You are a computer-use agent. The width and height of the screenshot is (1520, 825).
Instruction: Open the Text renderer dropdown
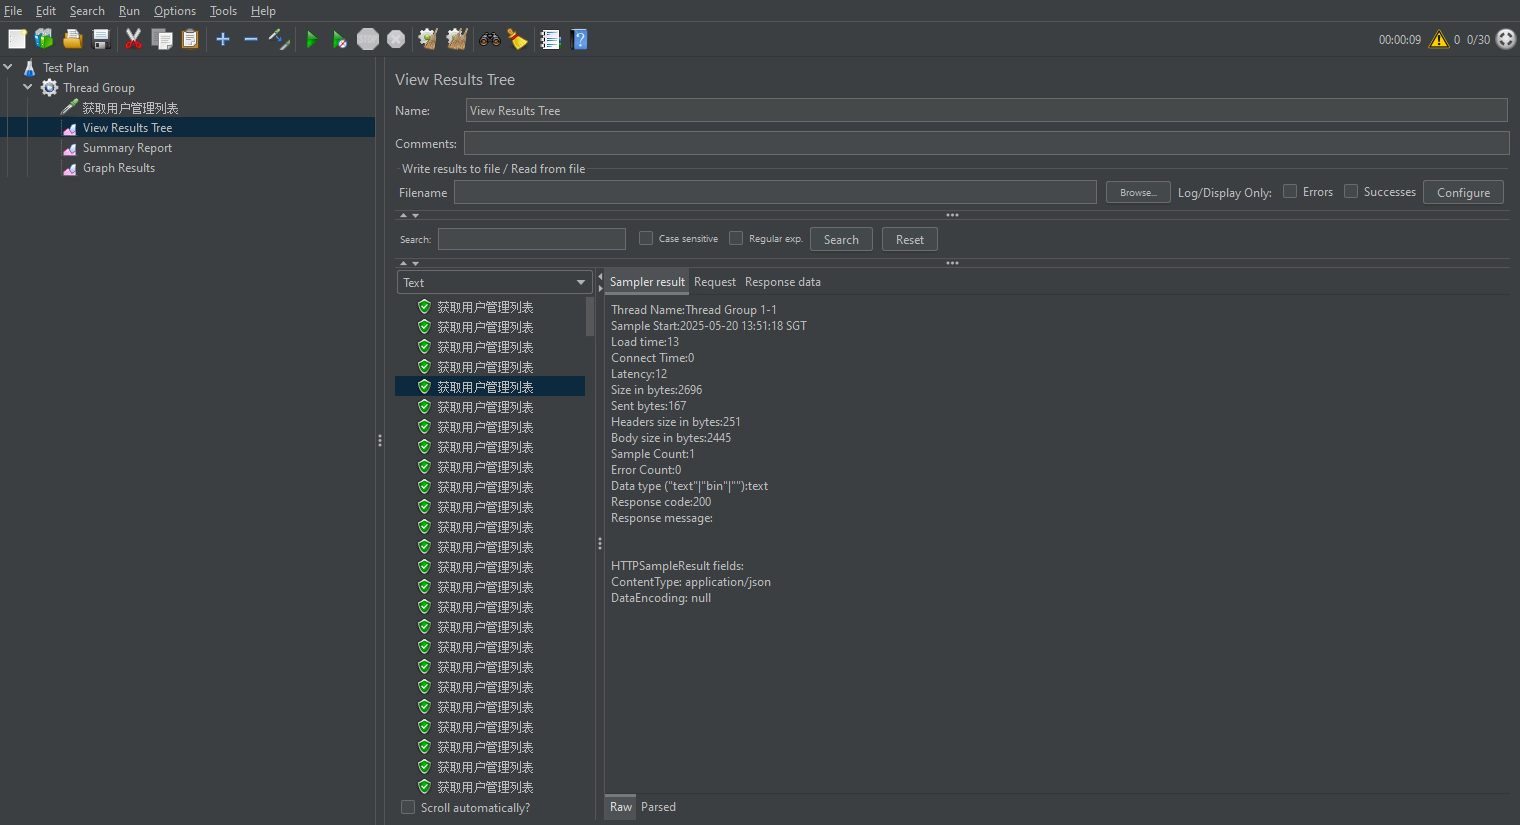pos(495,283)
